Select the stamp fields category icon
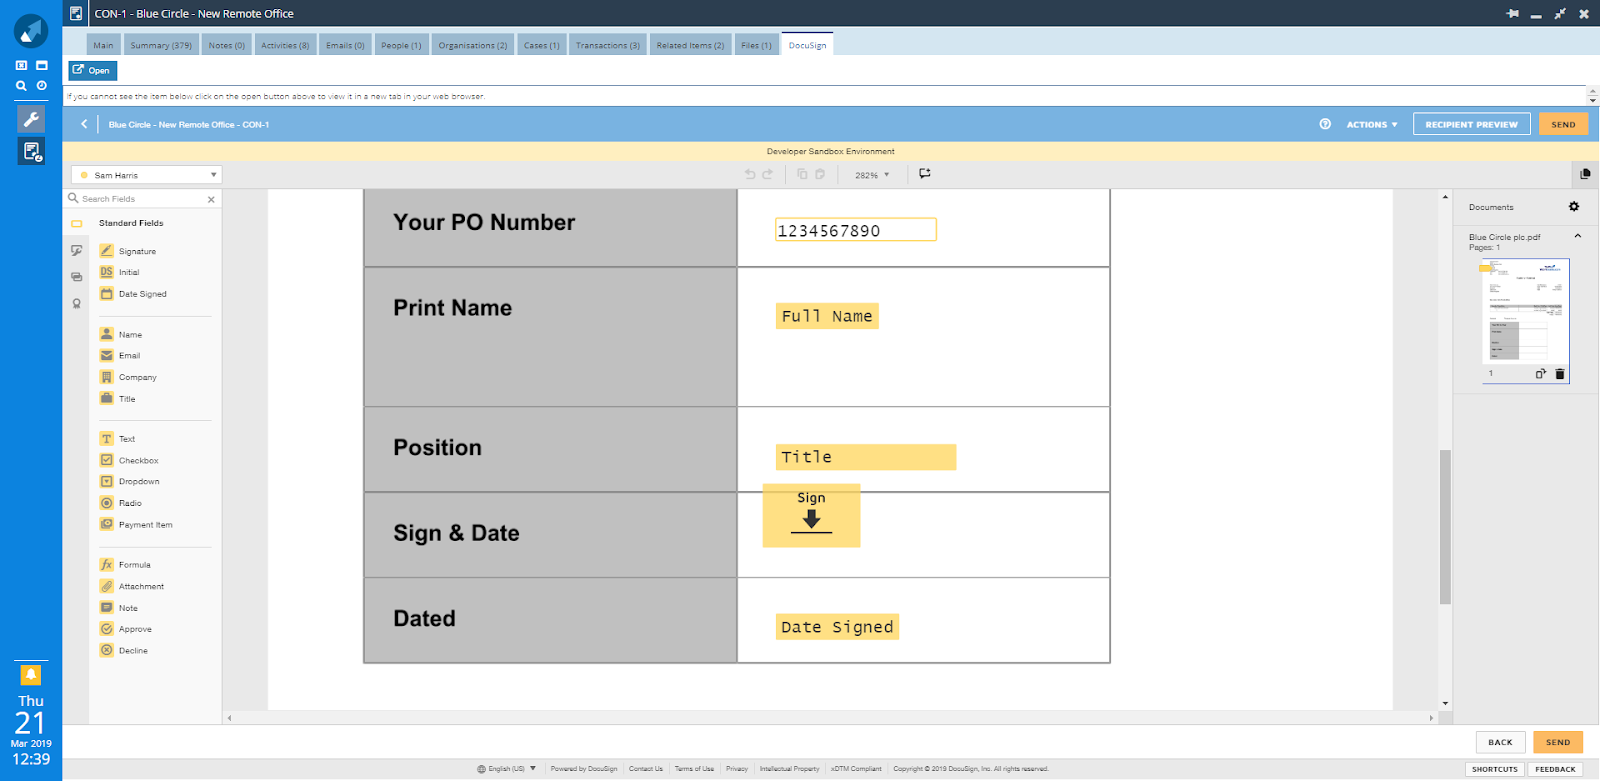This screenshot has height=781, width=1600. click(76, 303)
